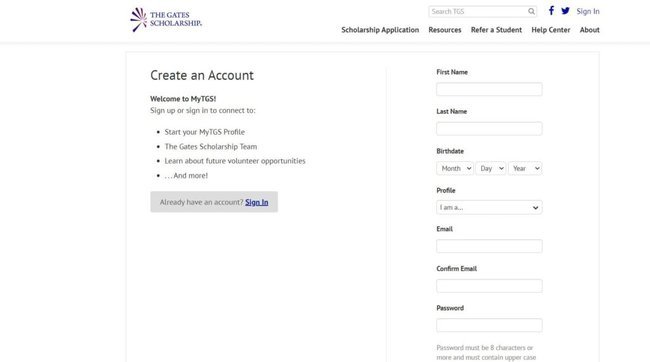This screenshot has width=650, height=362.
Task: Click the "Create an Account" heading
Action: pyautogui.click(x=202, y=75)
